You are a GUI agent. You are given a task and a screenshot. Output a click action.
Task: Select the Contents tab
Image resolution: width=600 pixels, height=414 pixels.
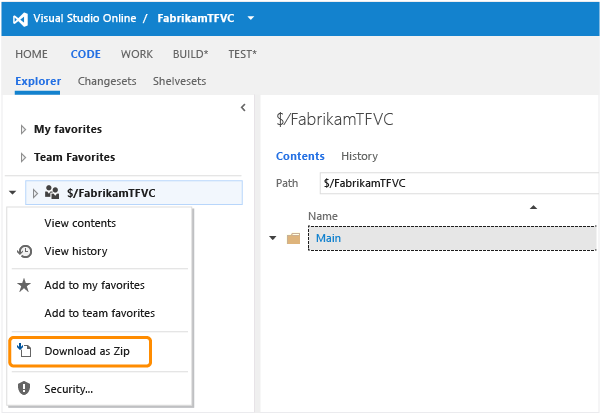coord(300,156)
